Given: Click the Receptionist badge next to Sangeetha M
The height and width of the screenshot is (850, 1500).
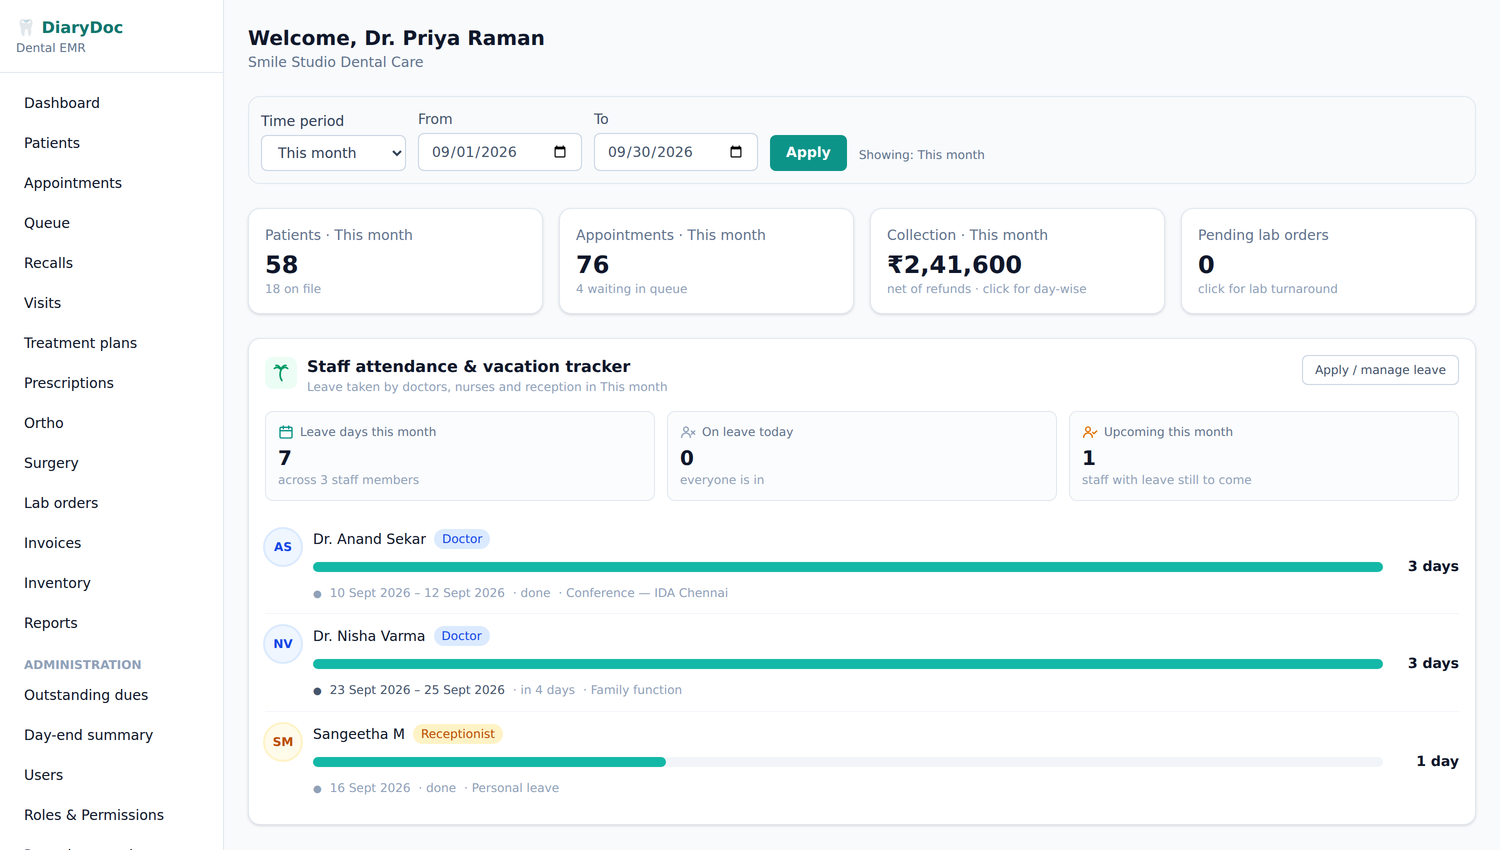Looking at the screenshot, I should pos(458,734).
